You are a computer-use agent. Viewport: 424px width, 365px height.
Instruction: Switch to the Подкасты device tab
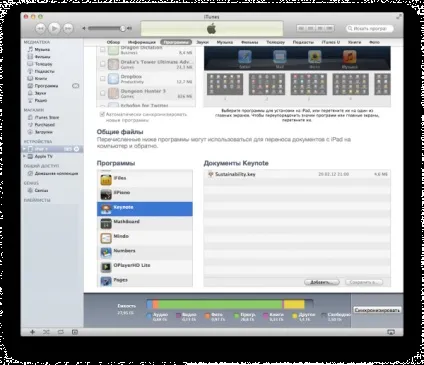pyautogui.click(x=303, y=42)
